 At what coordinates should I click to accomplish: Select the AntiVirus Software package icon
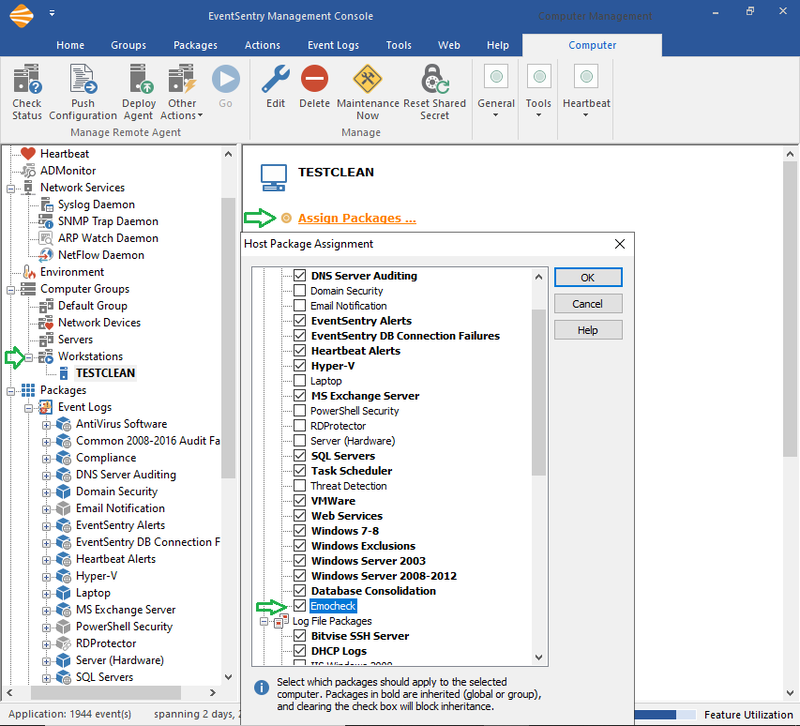63,424
